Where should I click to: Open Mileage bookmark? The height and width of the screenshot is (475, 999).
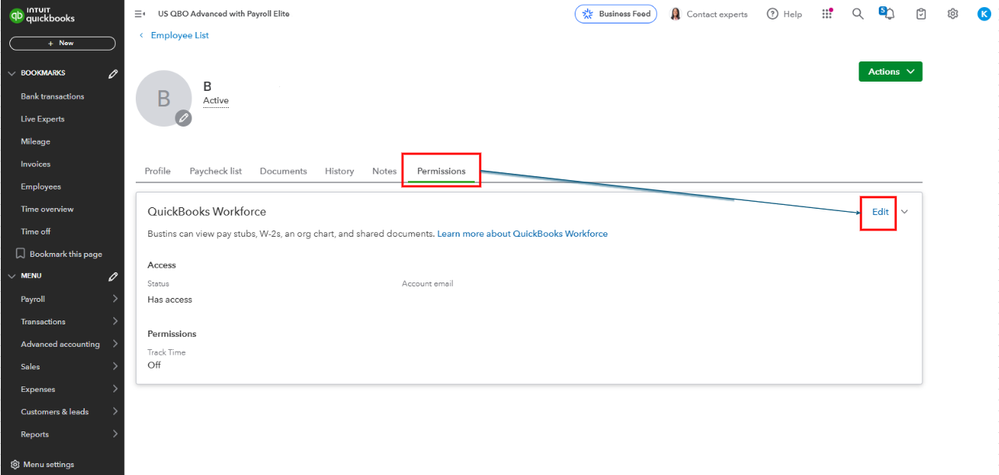(35, 141)
